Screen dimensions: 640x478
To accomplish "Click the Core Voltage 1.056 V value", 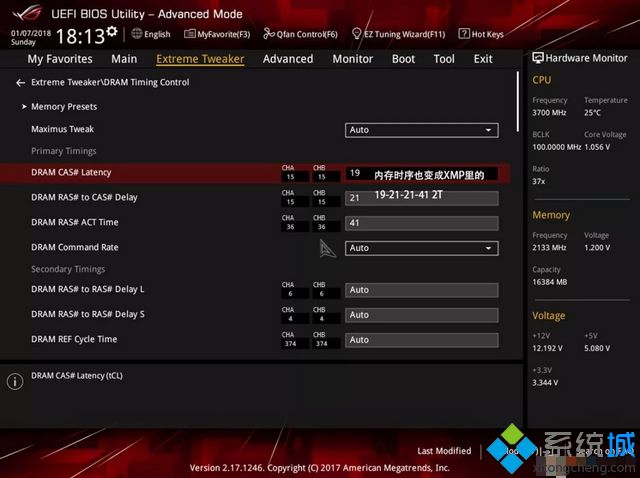I will pos(597,147).
